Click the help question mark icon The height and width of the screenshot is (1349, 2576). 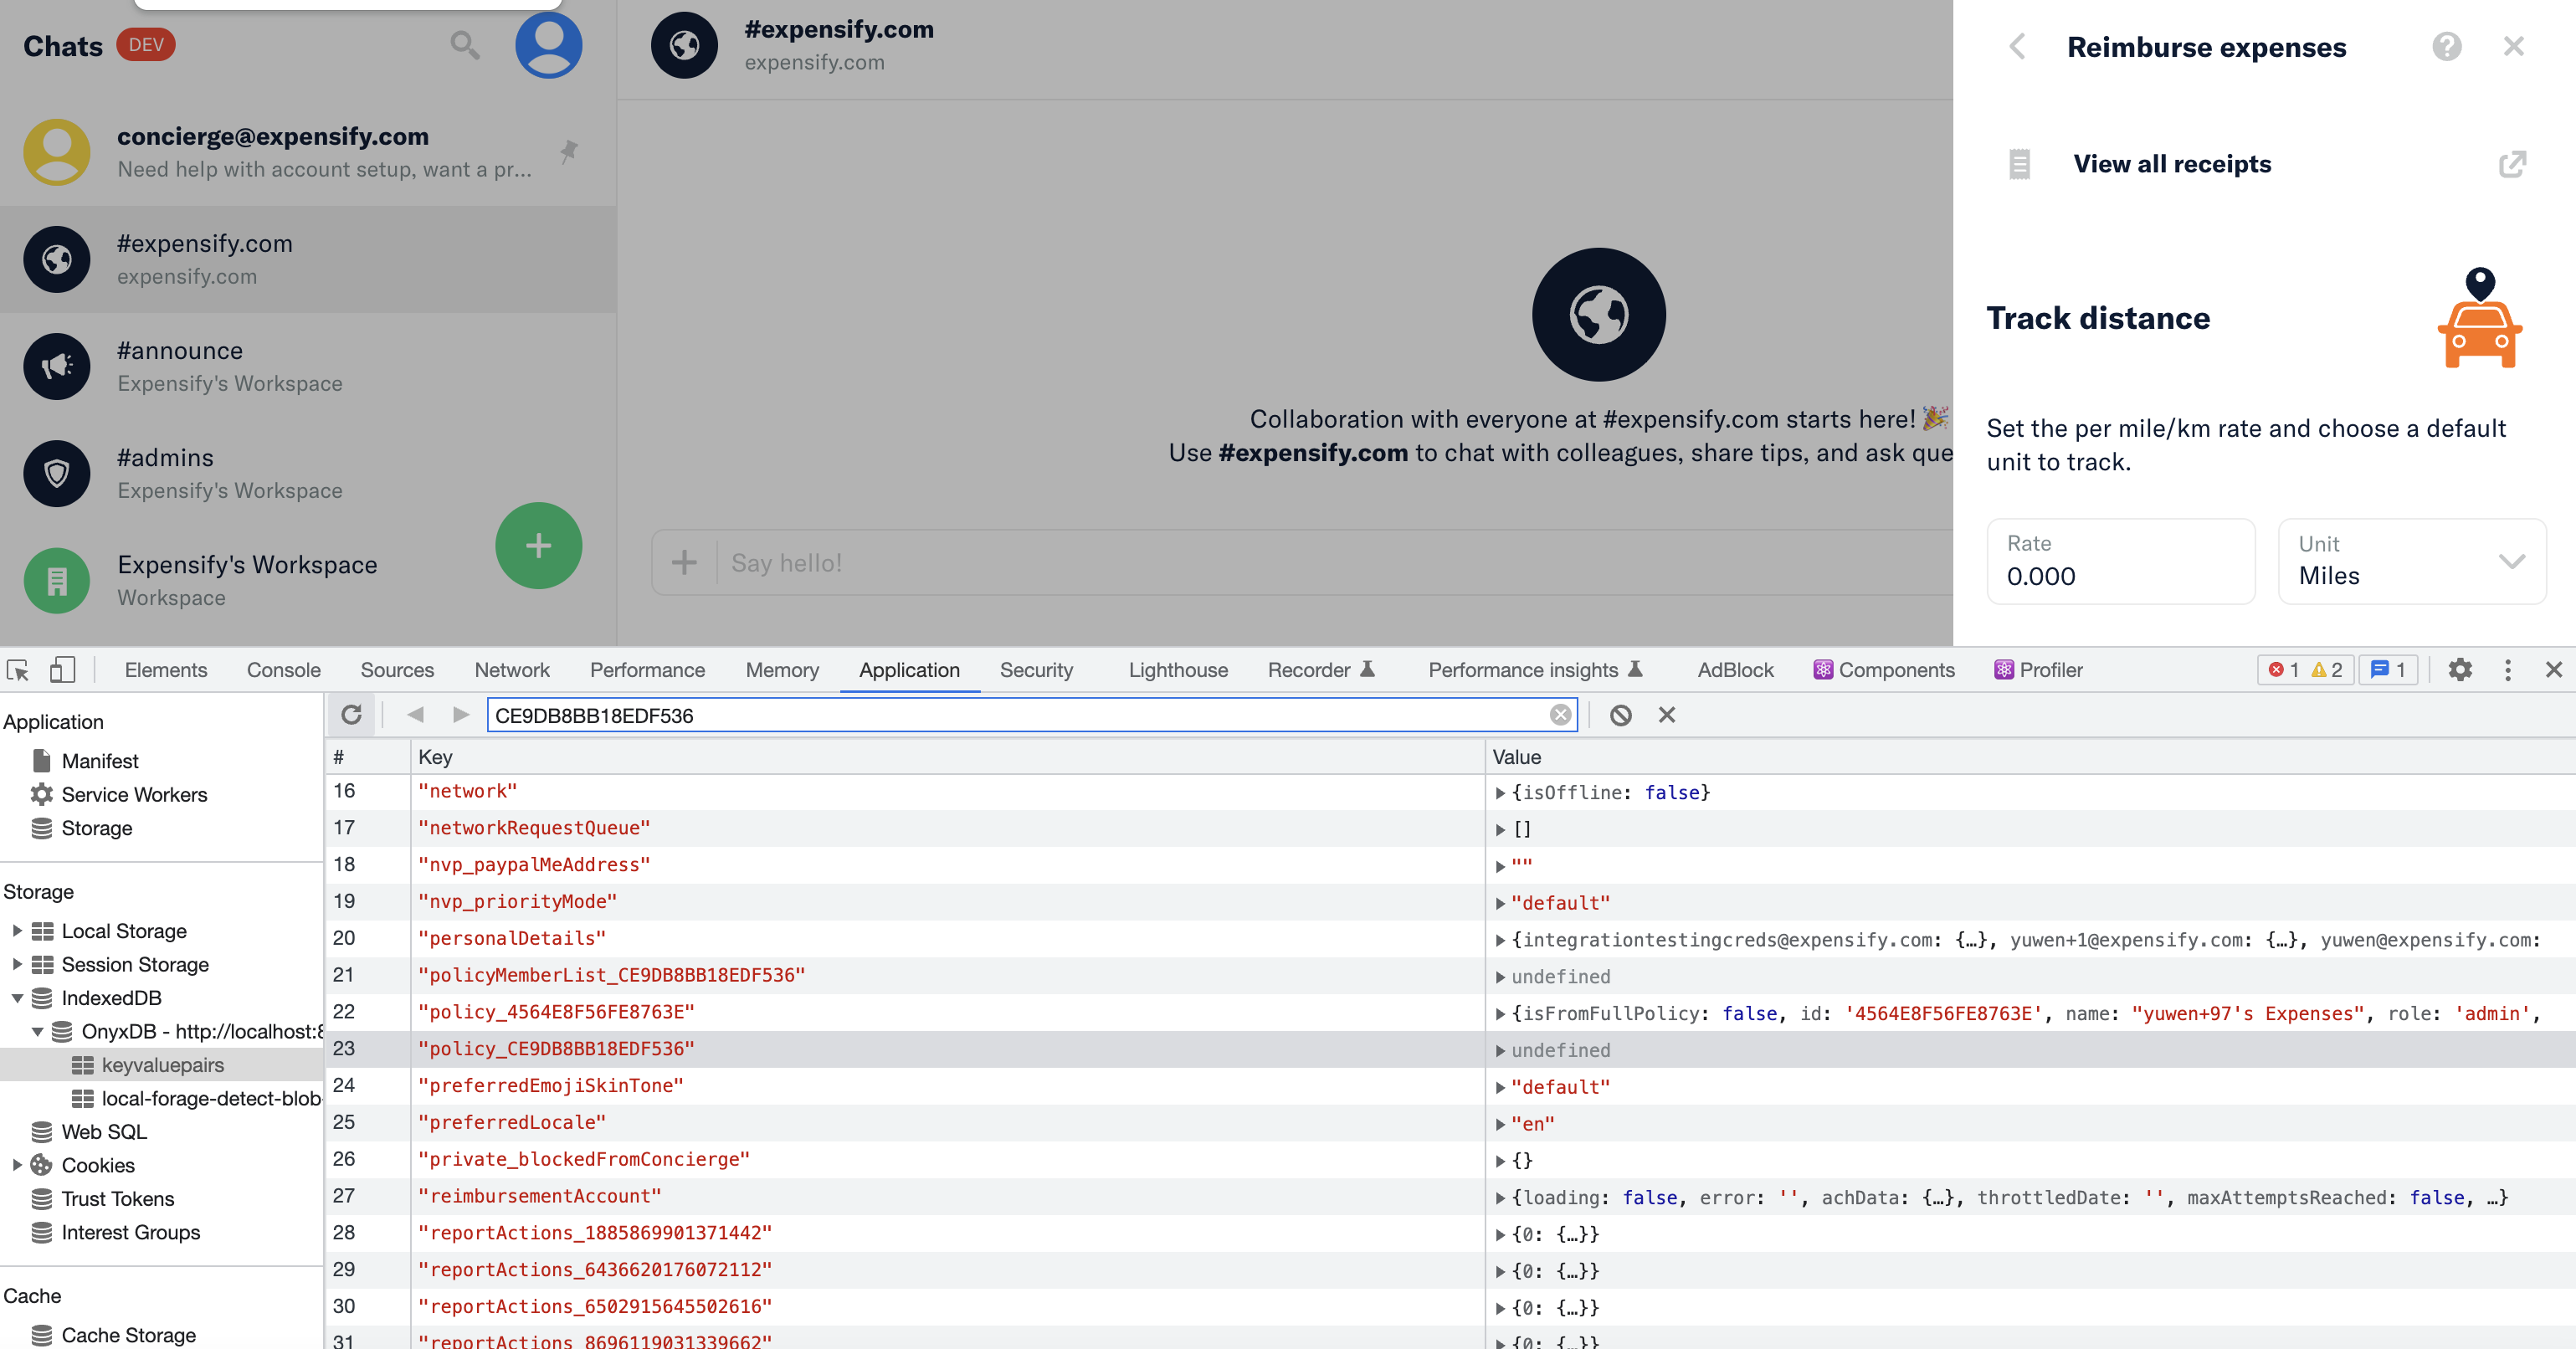(2446, 47)
